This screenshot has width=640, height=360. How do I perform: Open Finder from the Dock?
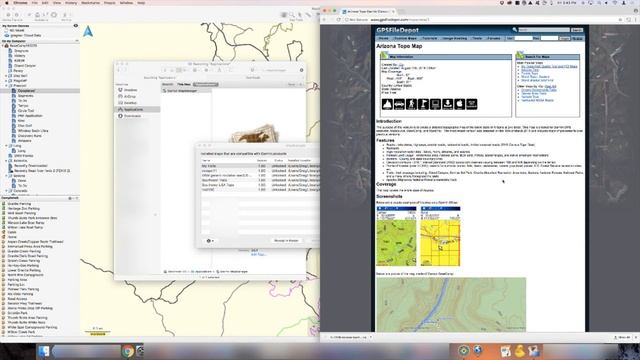[44, 351]
